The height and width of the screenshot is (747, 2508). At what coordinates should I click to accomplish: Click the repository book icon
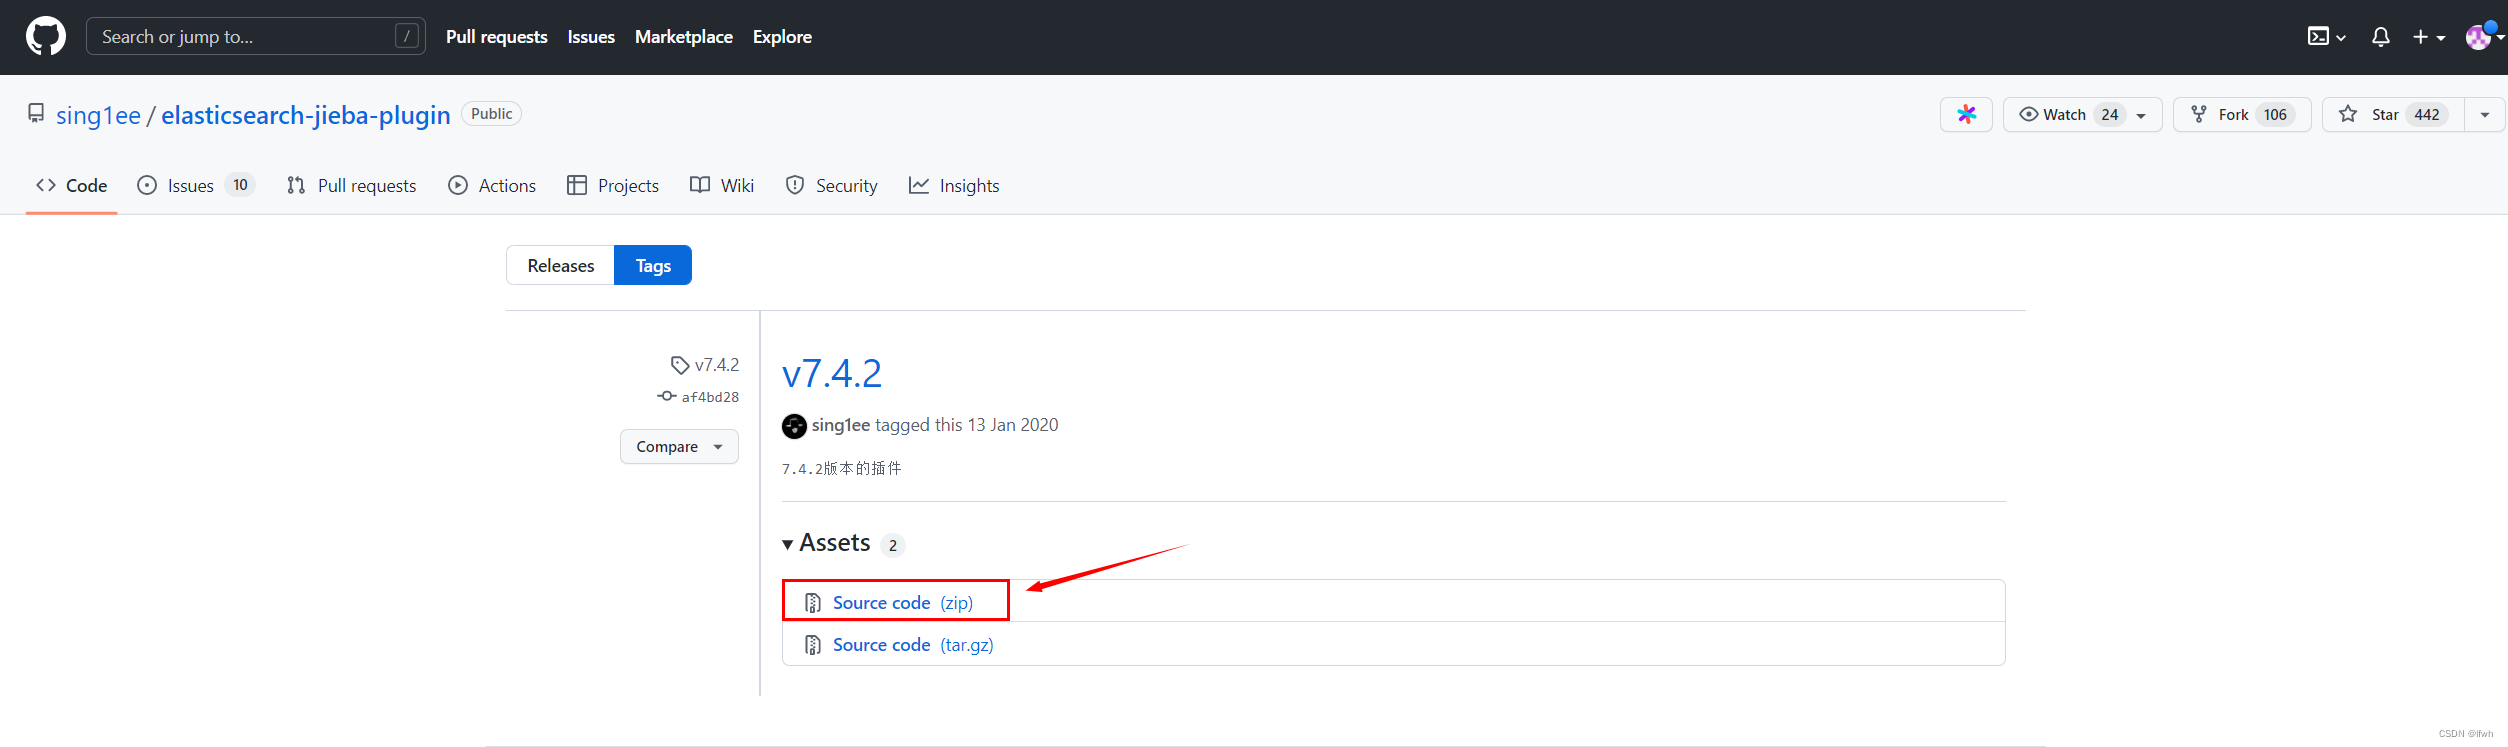click(x=36, y=114)
